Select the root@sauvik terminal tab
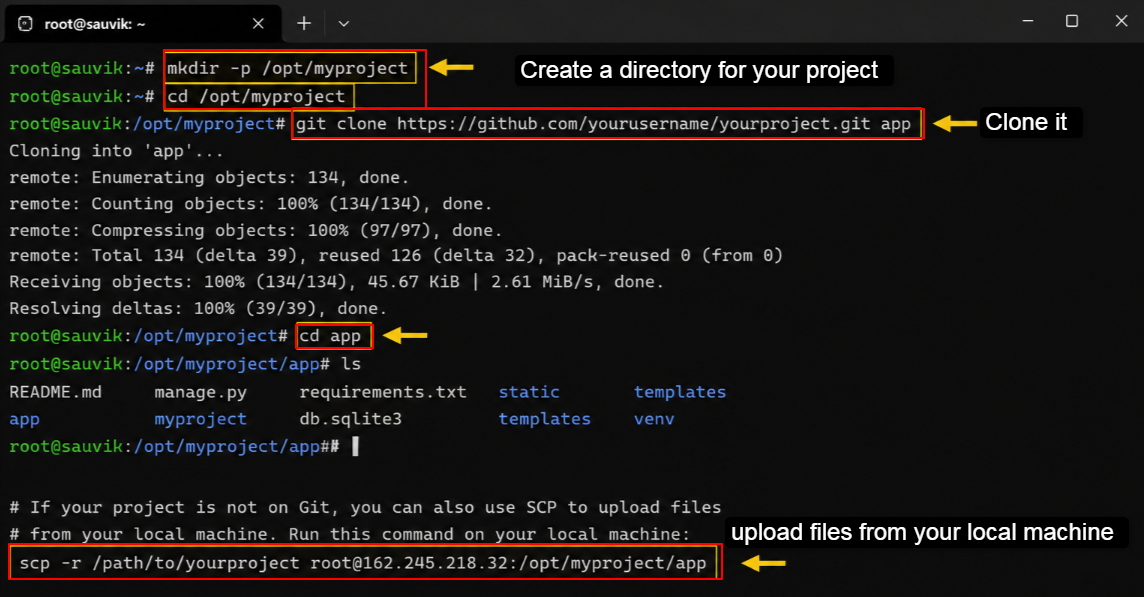This screenshot has height=597, width=1144. click(143, 23)
